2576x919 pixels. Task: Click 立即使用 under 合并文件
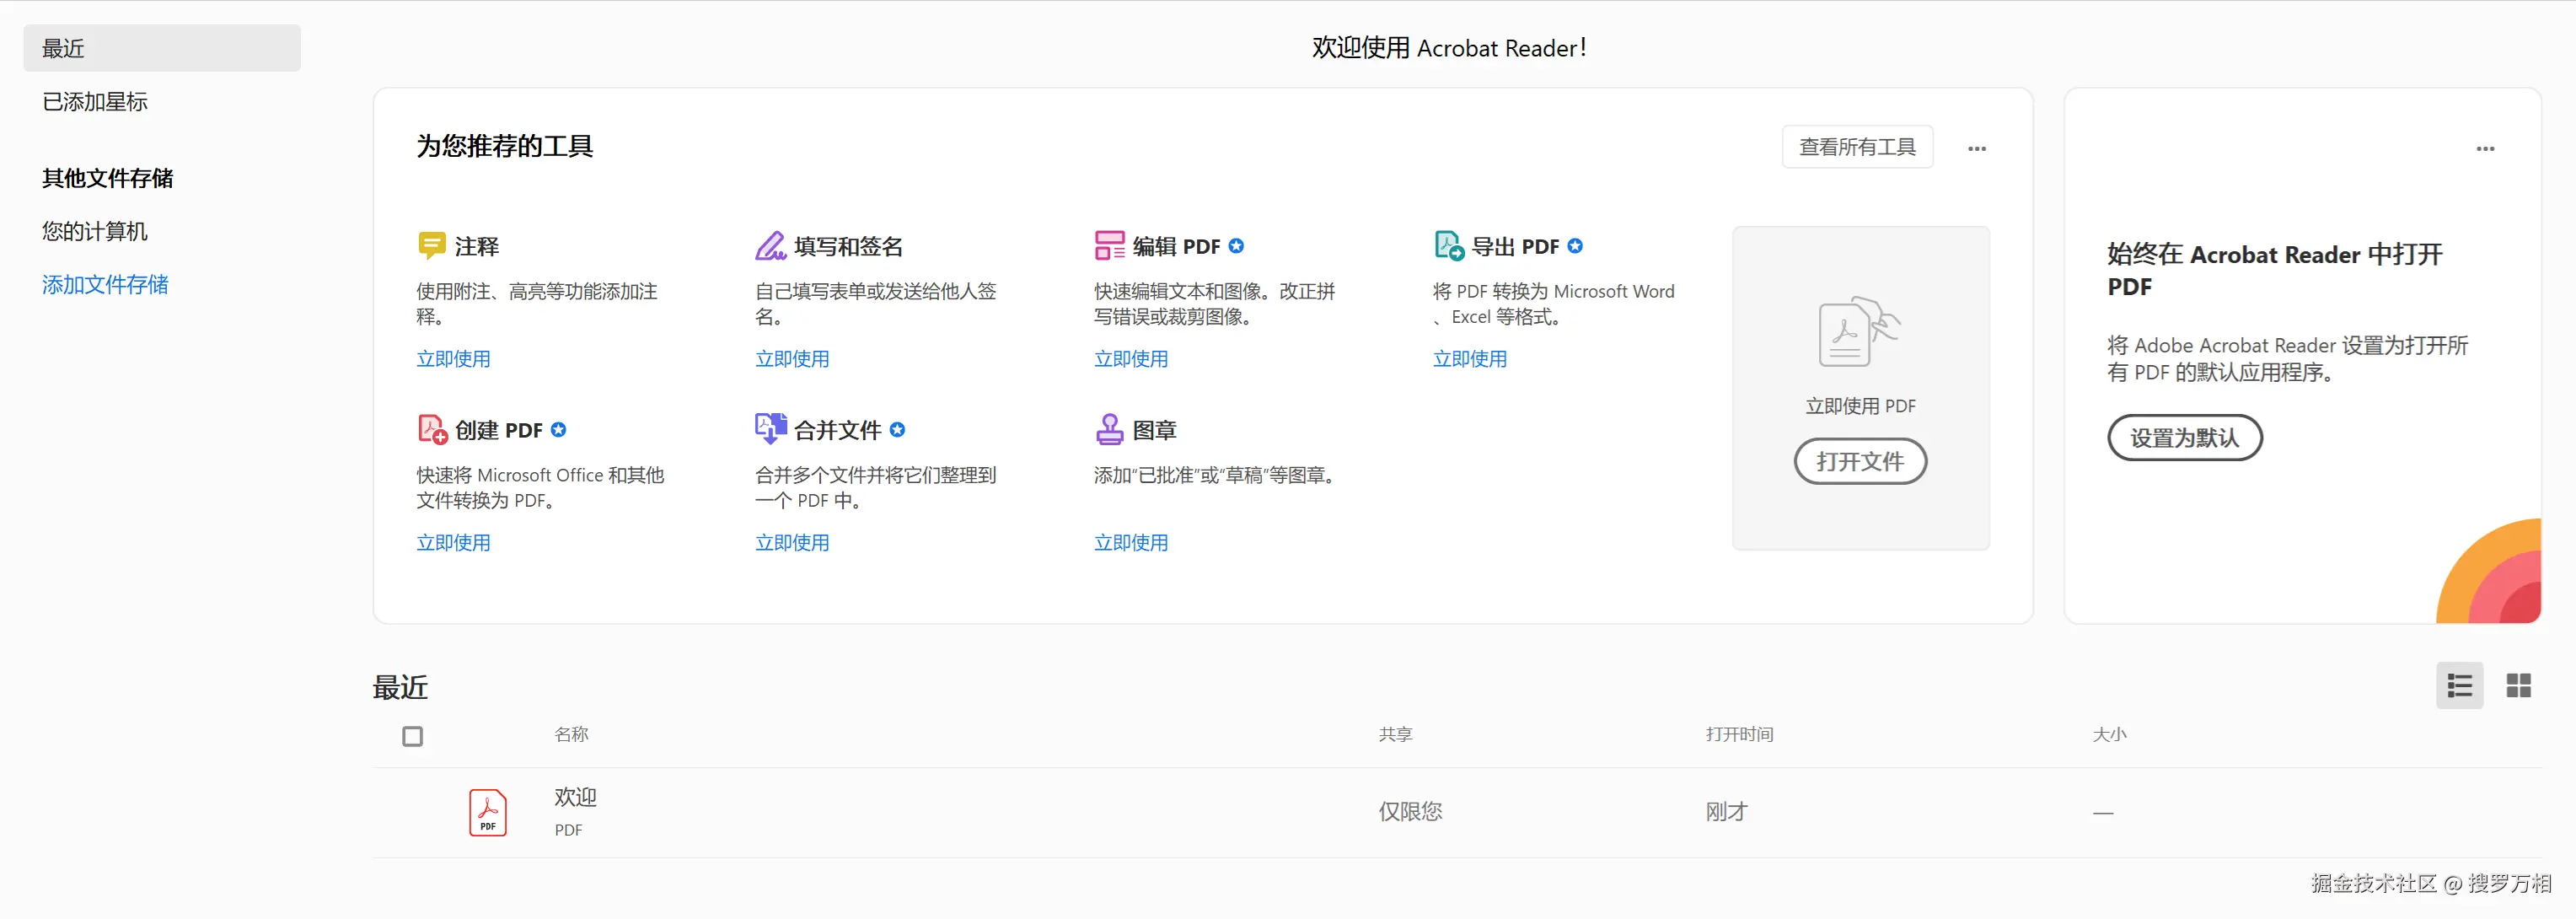792,542
